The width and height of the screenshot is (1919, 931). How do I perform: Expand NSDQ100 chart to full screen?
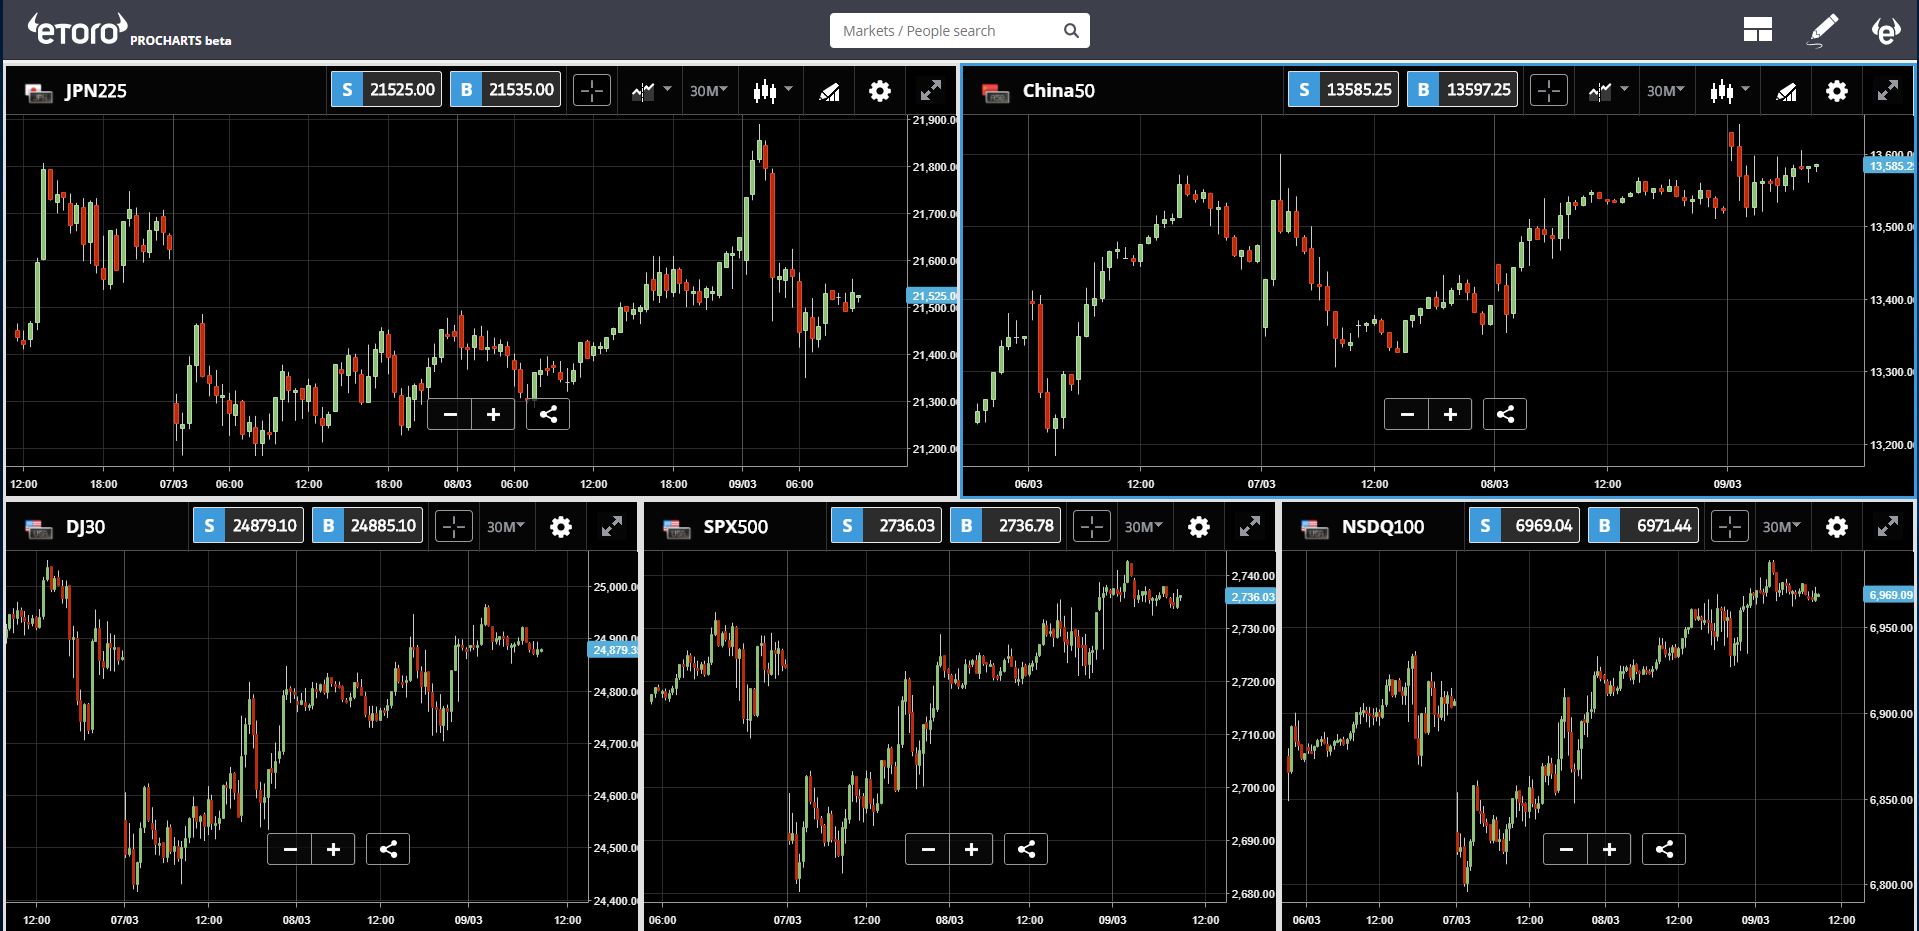1888,526
